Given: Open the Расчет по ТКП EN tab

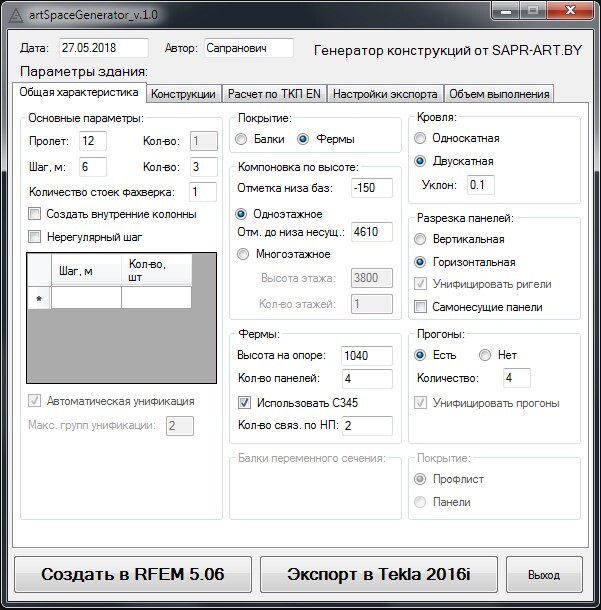Looking at the screenshot, I should [273, 94].
